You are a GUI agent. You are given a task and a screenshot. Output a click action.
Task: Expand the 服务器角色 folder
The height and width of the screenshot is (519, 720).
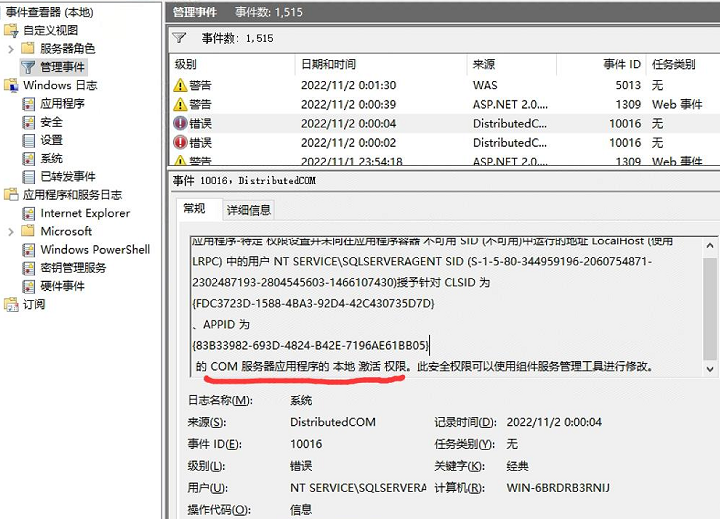click(x=10, y=49)
